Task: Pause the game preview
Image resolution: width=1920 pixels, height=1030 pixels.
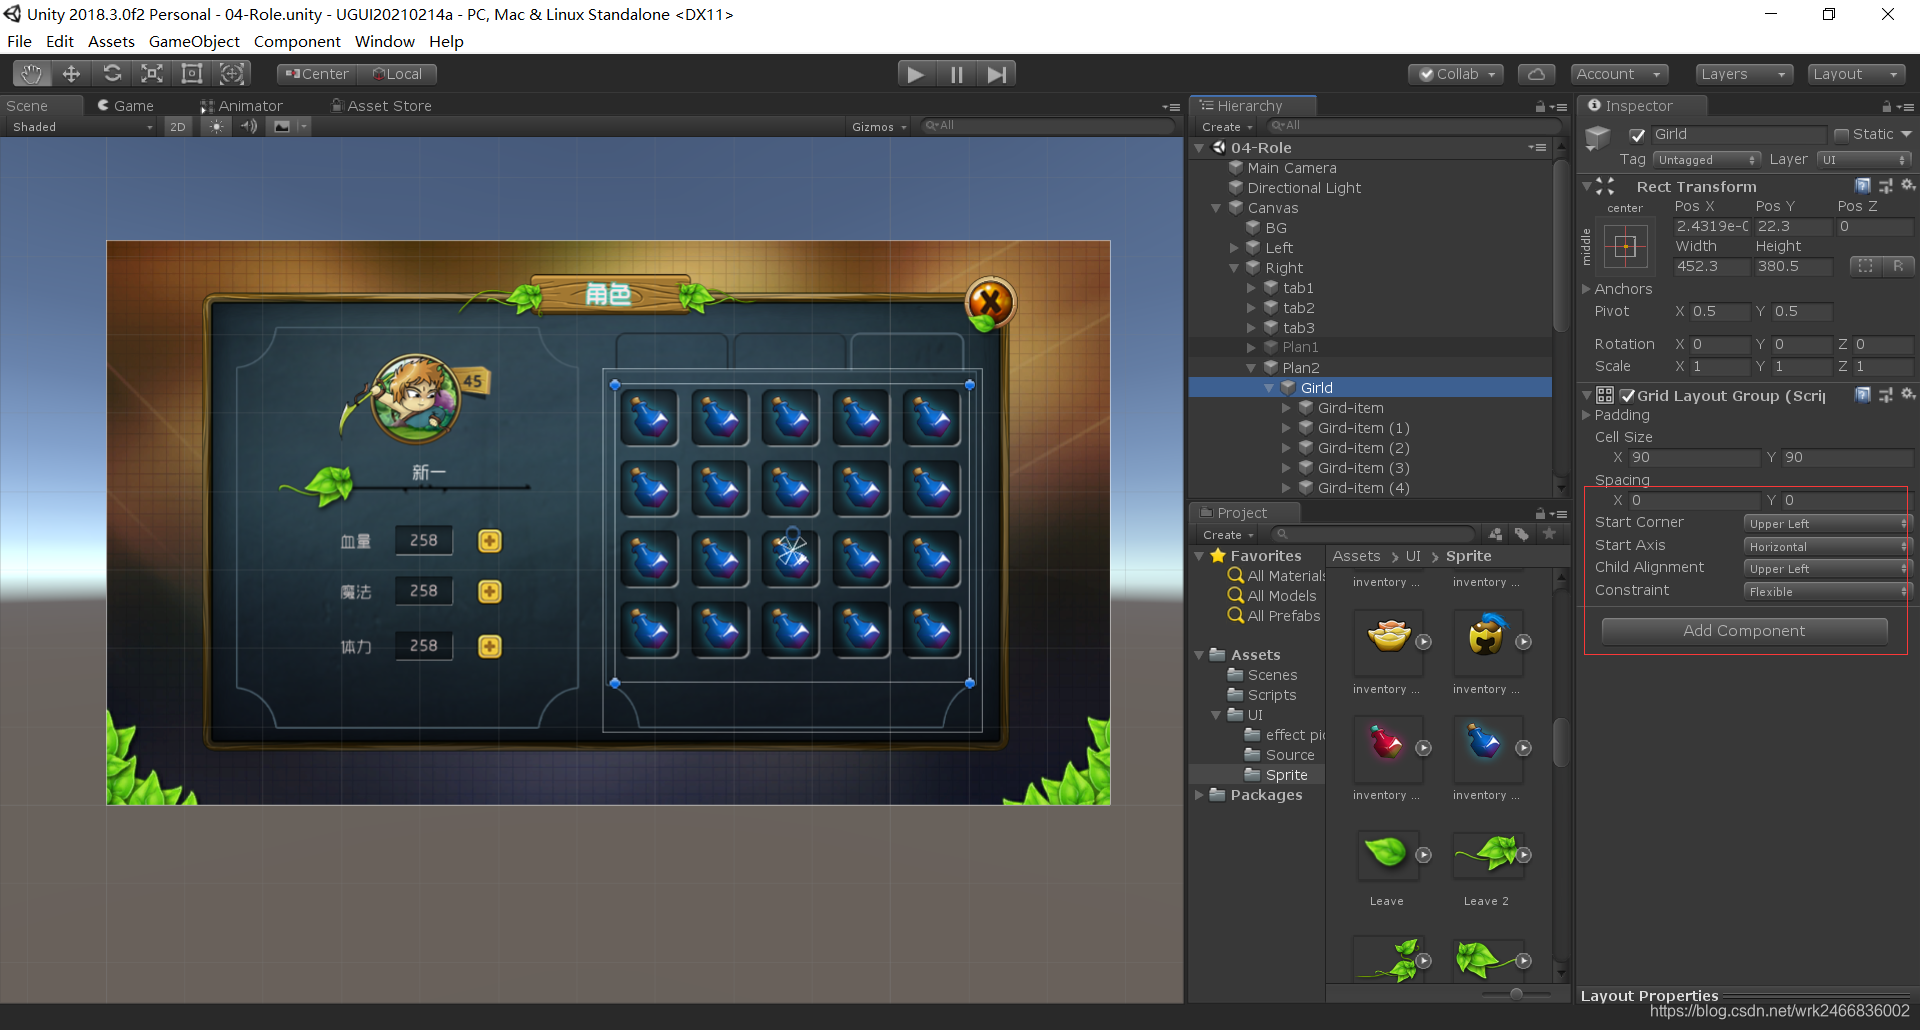Action: 956,73
